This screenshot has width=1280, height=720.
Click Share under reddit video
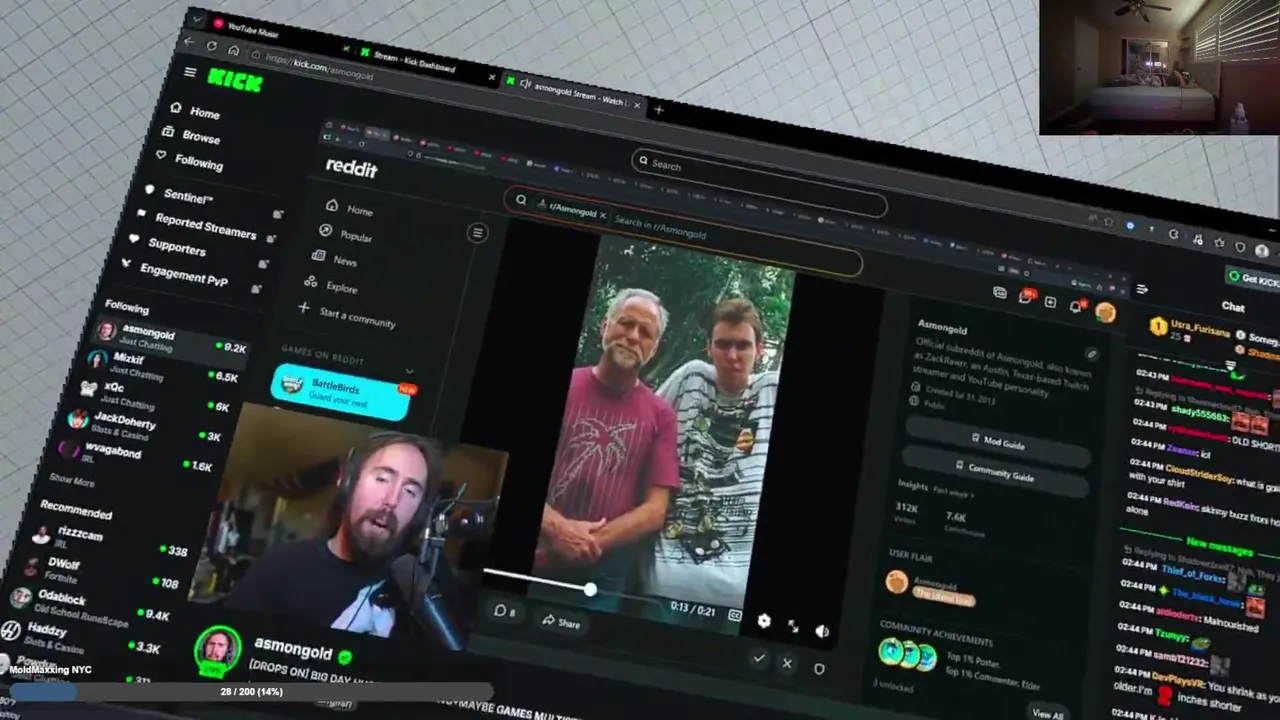(x=561, y=621)
